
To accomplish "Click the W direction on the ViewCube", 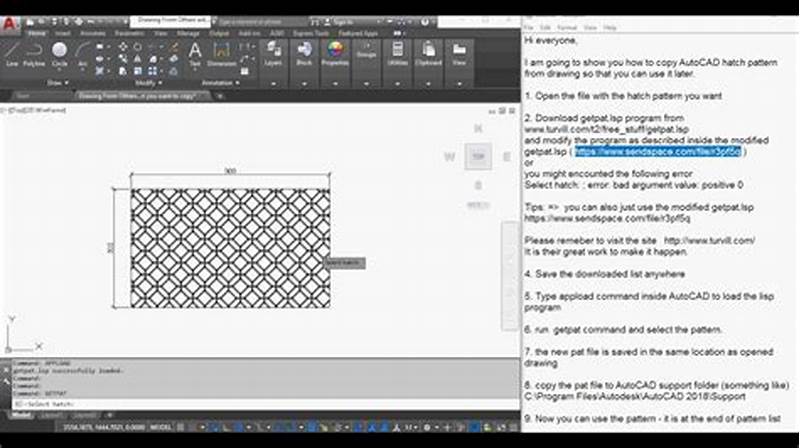I will point(449,157).
